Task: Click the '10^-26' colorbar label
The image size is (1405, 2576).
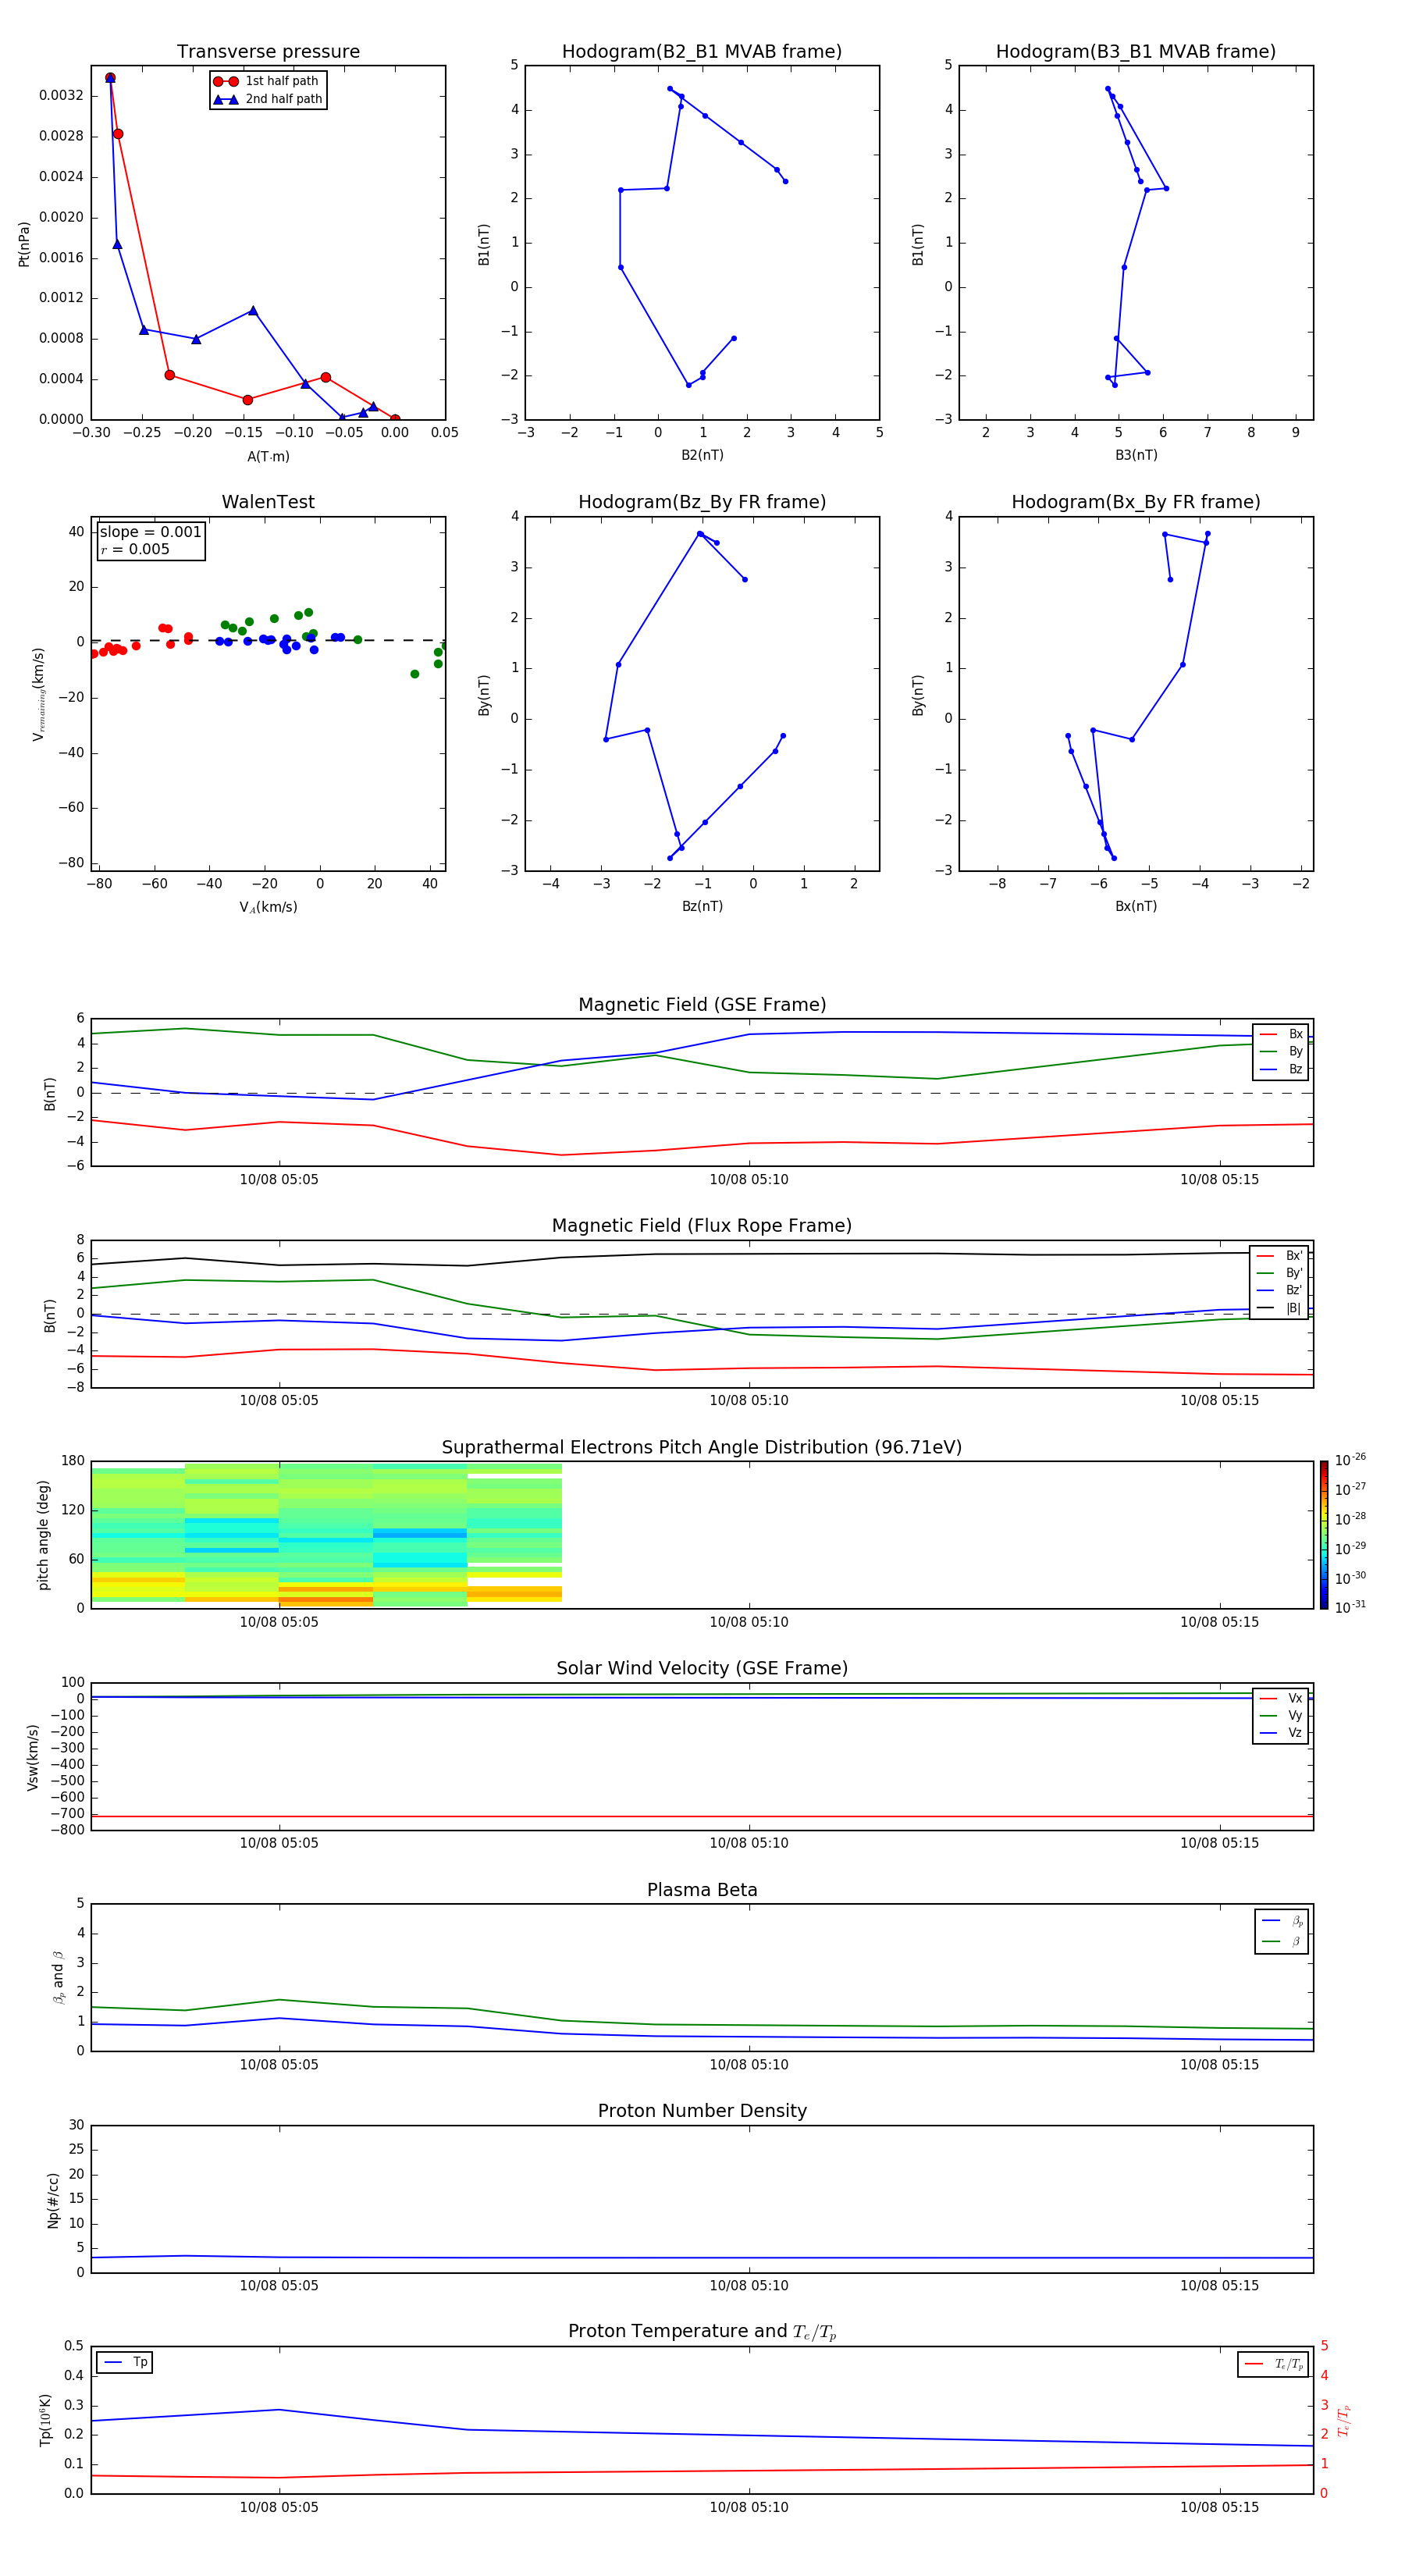Action: click(x=1350, y=1460)
